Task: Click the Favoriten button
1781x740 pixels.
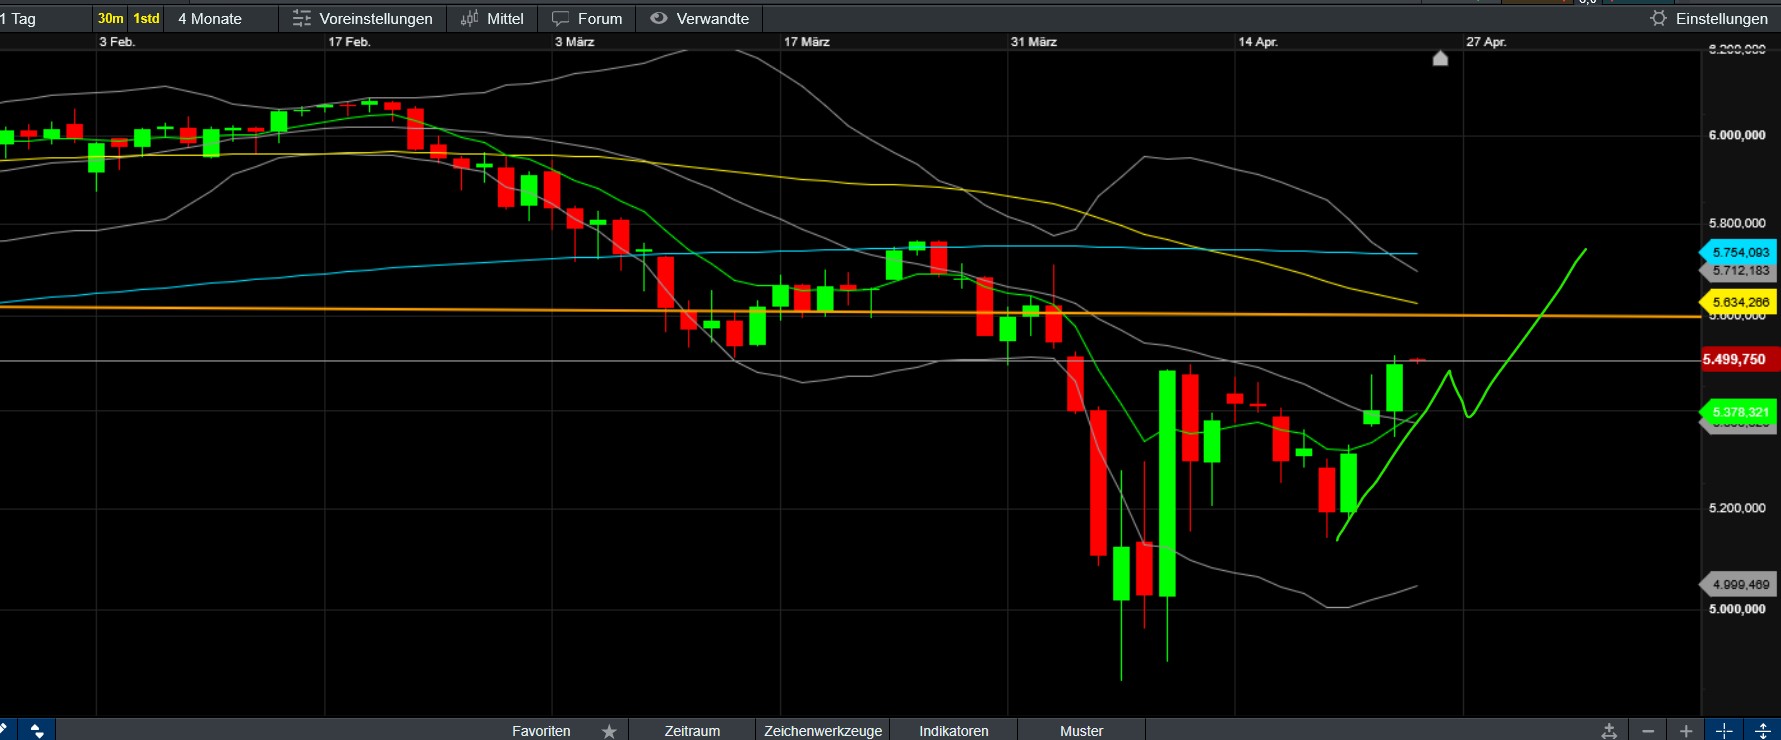Action: (541, 731)
